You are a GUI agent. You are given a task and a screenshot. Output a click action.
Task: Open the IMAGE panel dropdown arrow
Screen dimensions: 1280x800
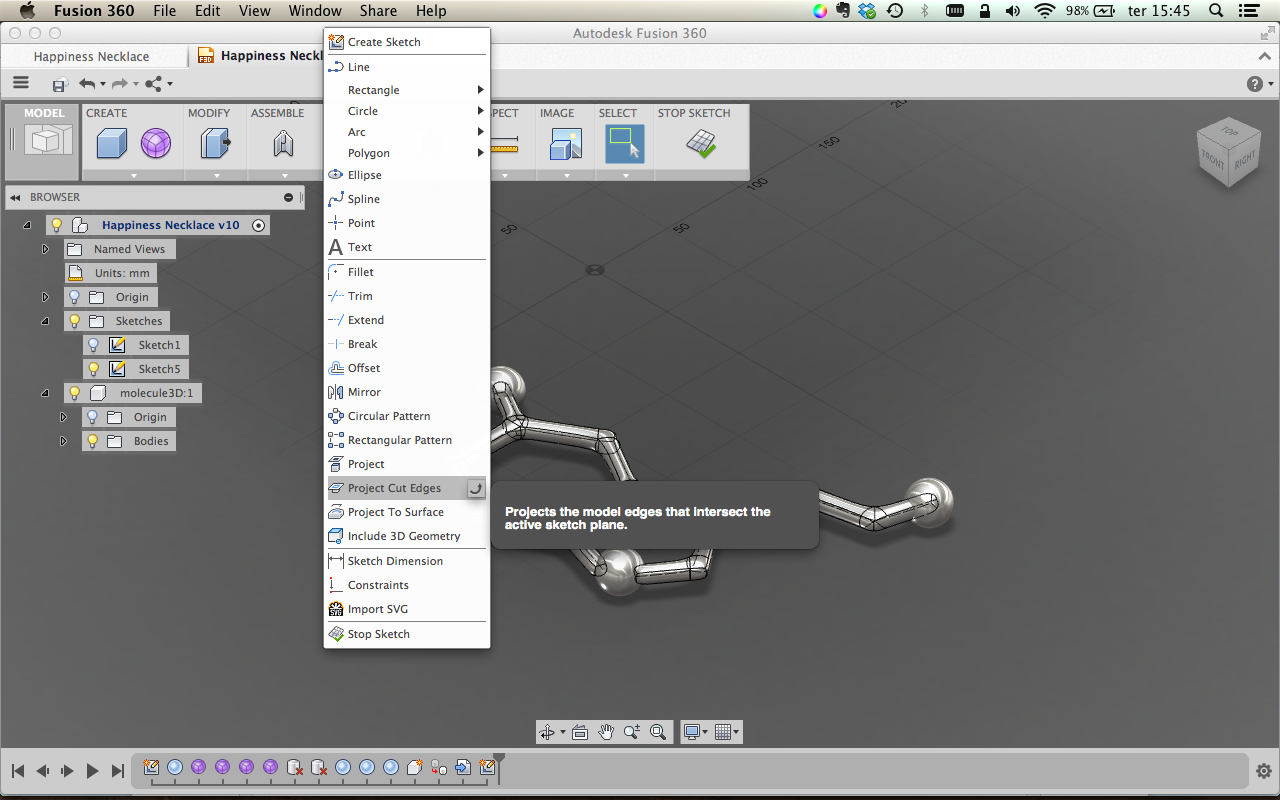pyautogui.click(x=567, y=175)
